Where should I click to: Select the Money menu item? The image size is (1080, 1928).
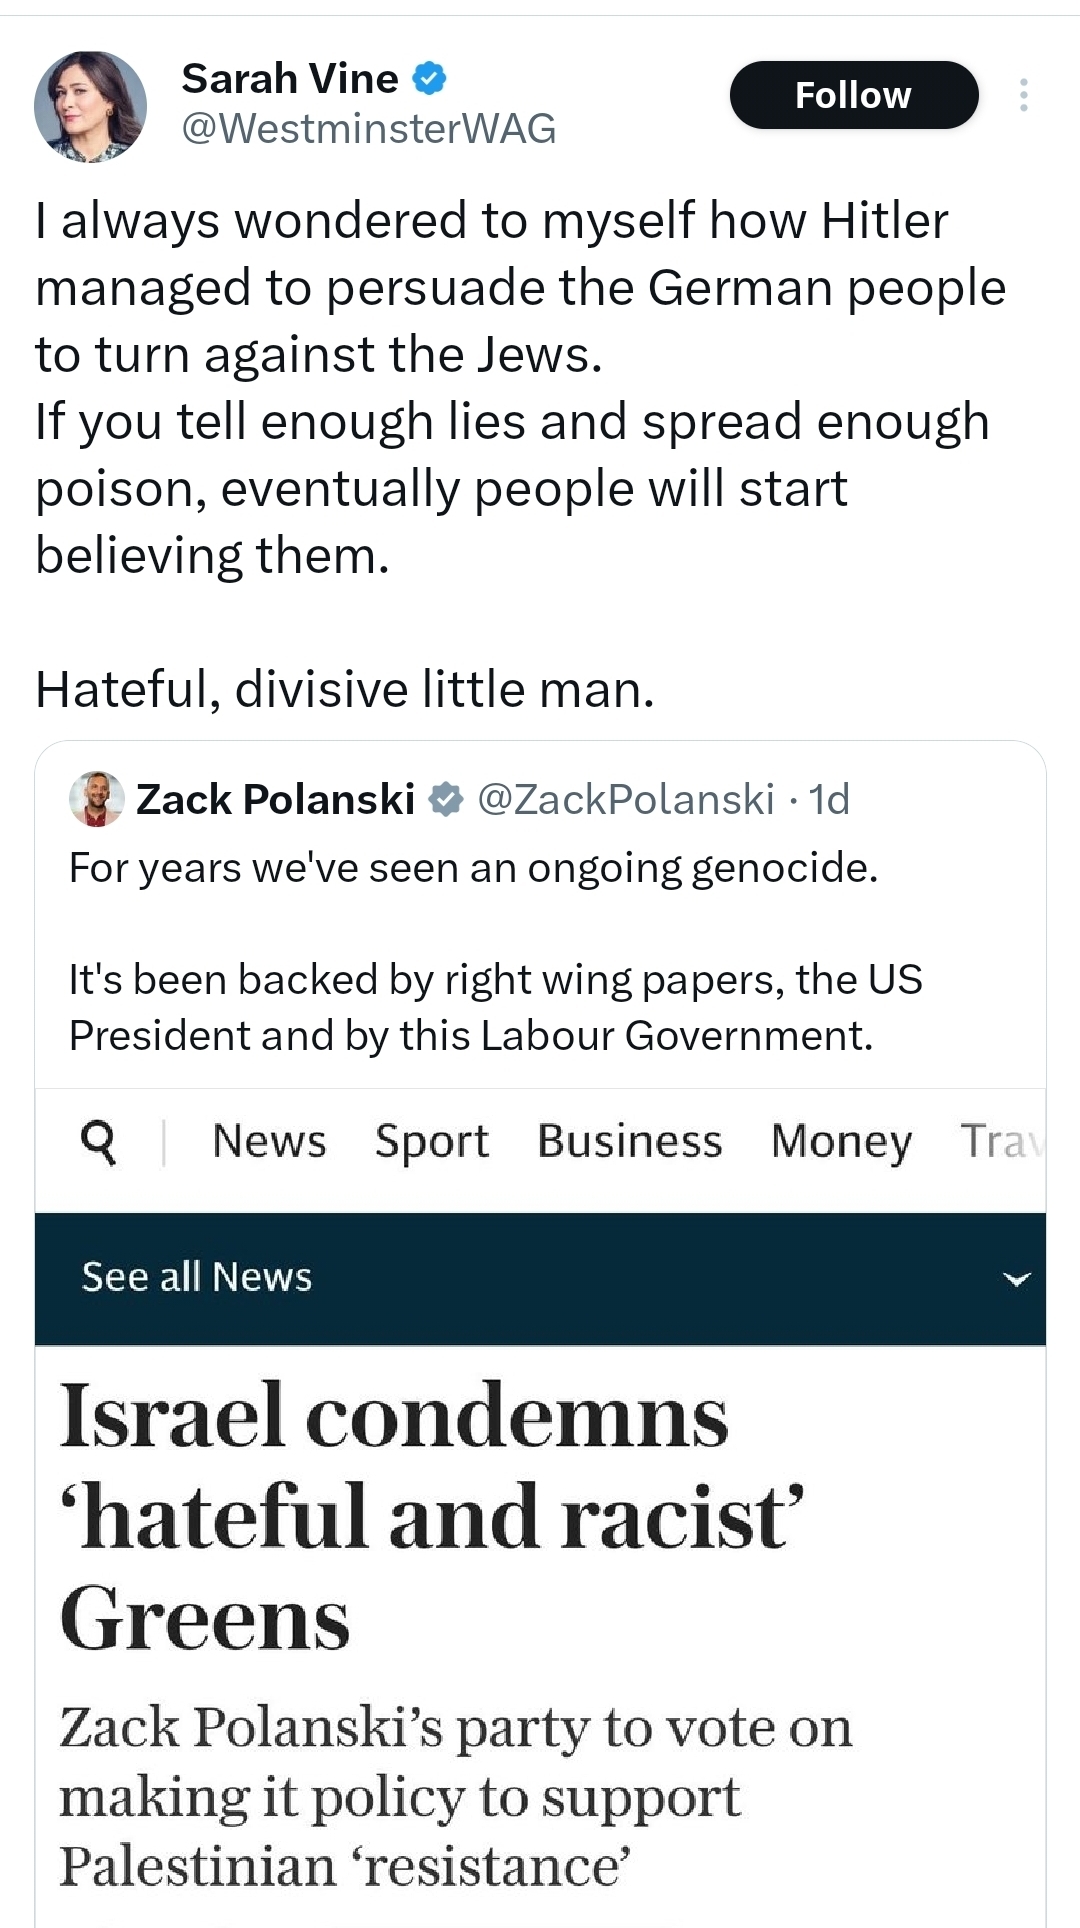click(x=841, y=1141)
